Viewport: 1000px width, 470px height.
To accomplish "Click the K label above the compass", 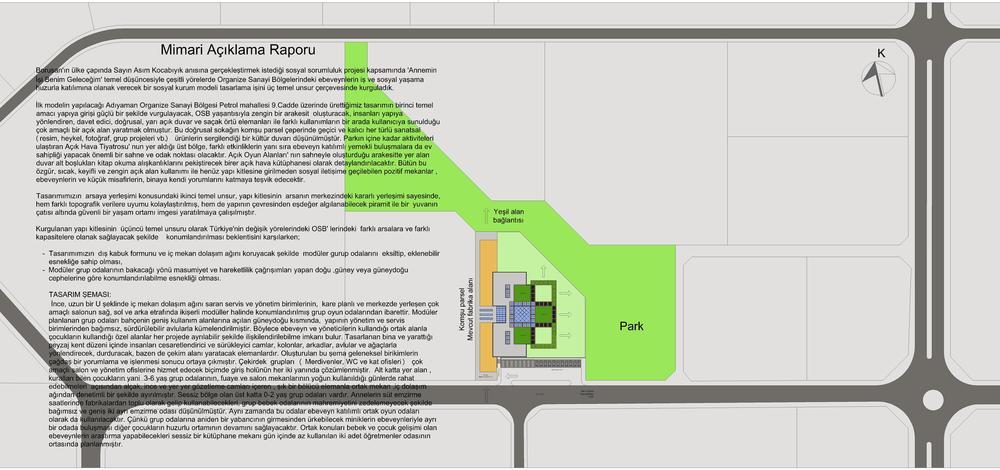I will pyautogui.click(x=881, y=54).
